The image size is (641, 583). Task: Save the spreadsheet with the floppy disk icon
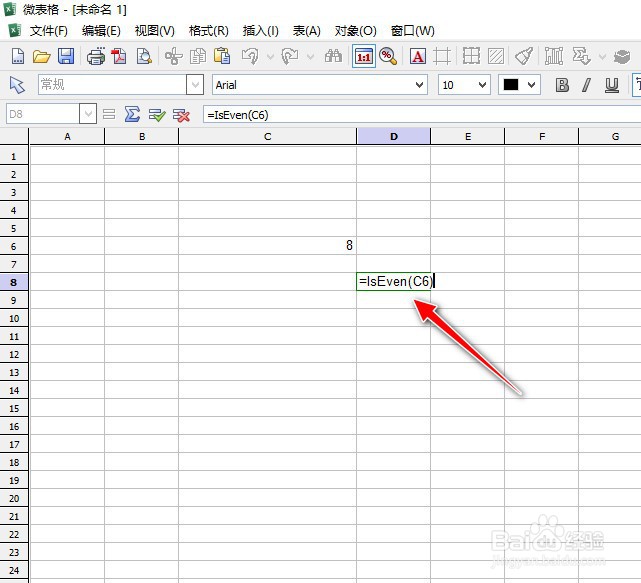(66, 56)
